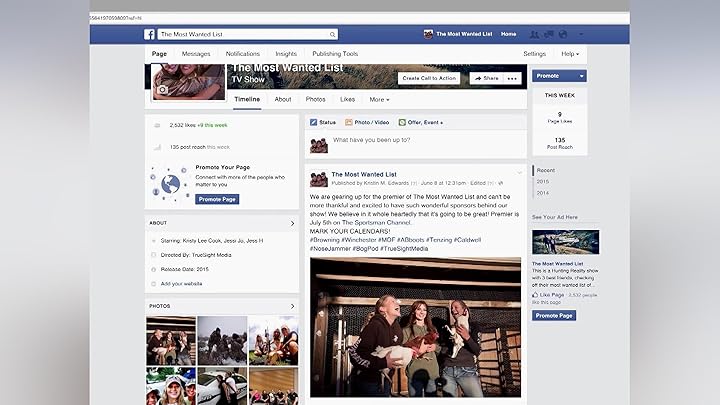Click the camera icon on profile picture
The image size is (720, 405).
pos(163,90)
